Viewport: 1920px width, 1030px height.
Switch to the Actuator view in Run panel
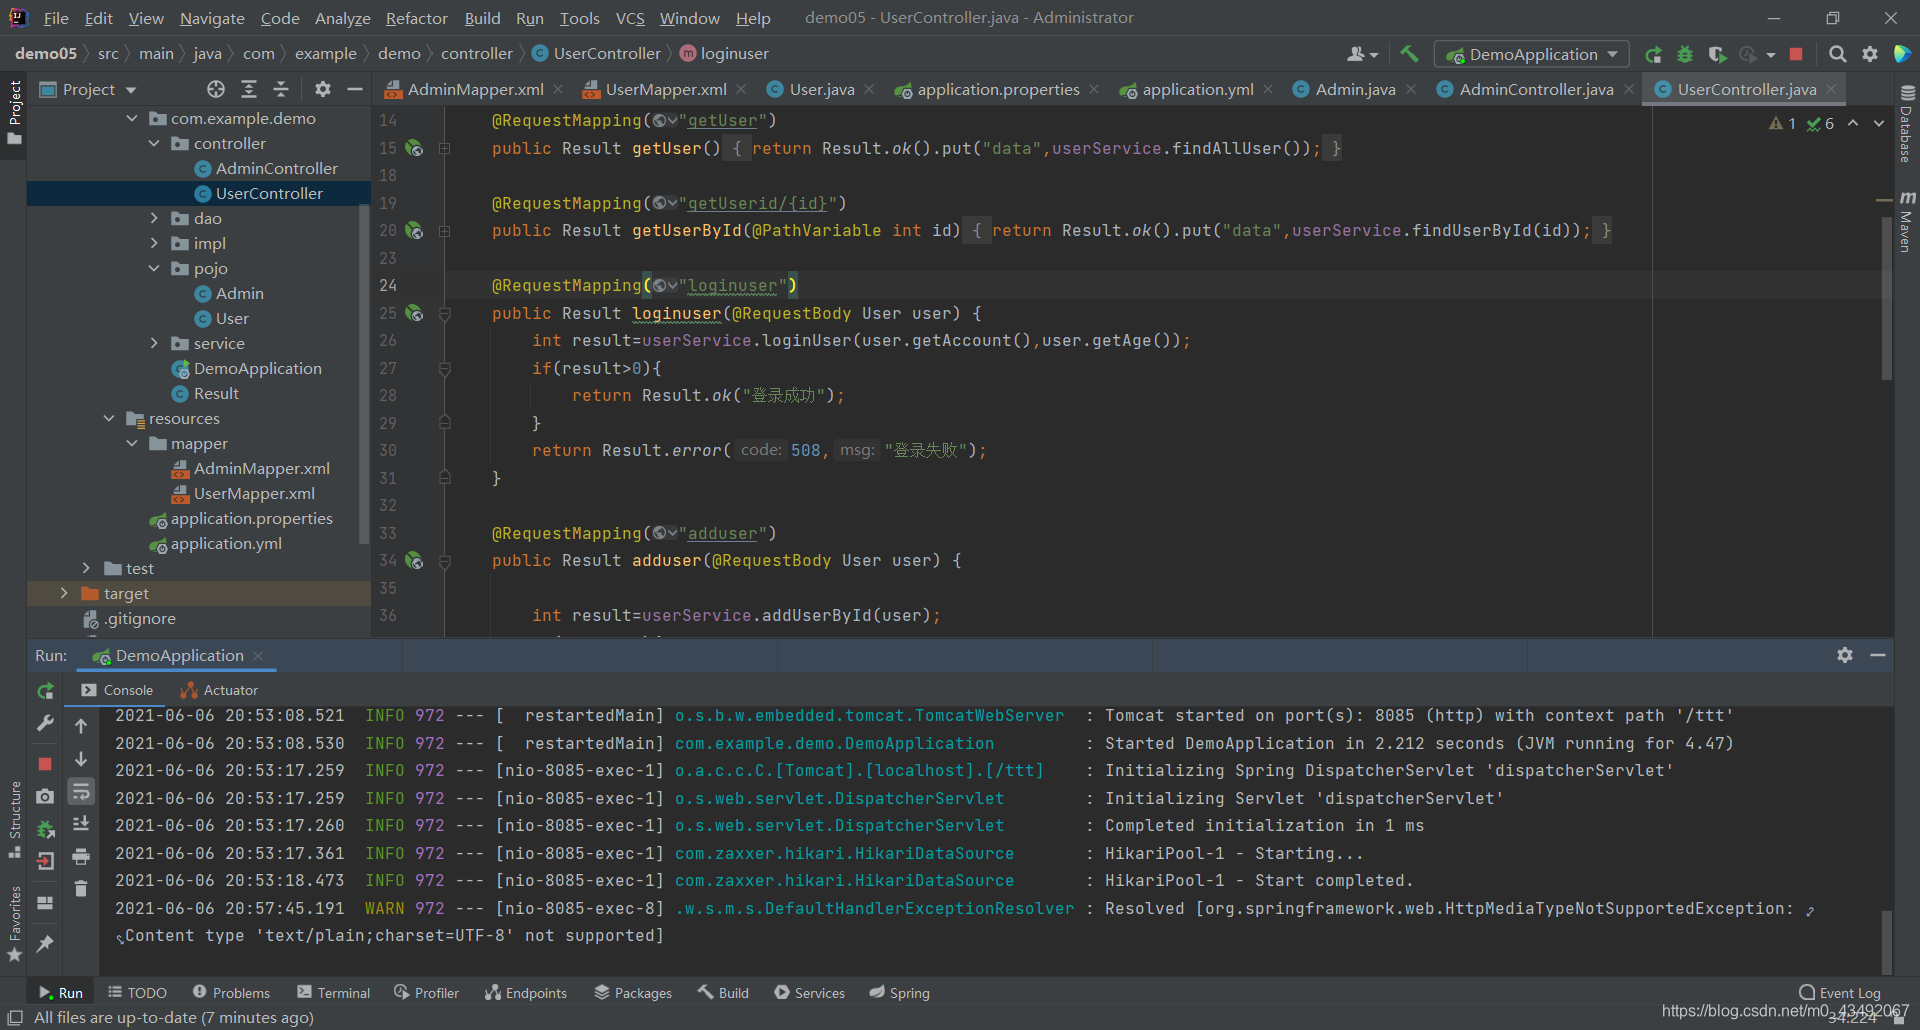[228, 689]
